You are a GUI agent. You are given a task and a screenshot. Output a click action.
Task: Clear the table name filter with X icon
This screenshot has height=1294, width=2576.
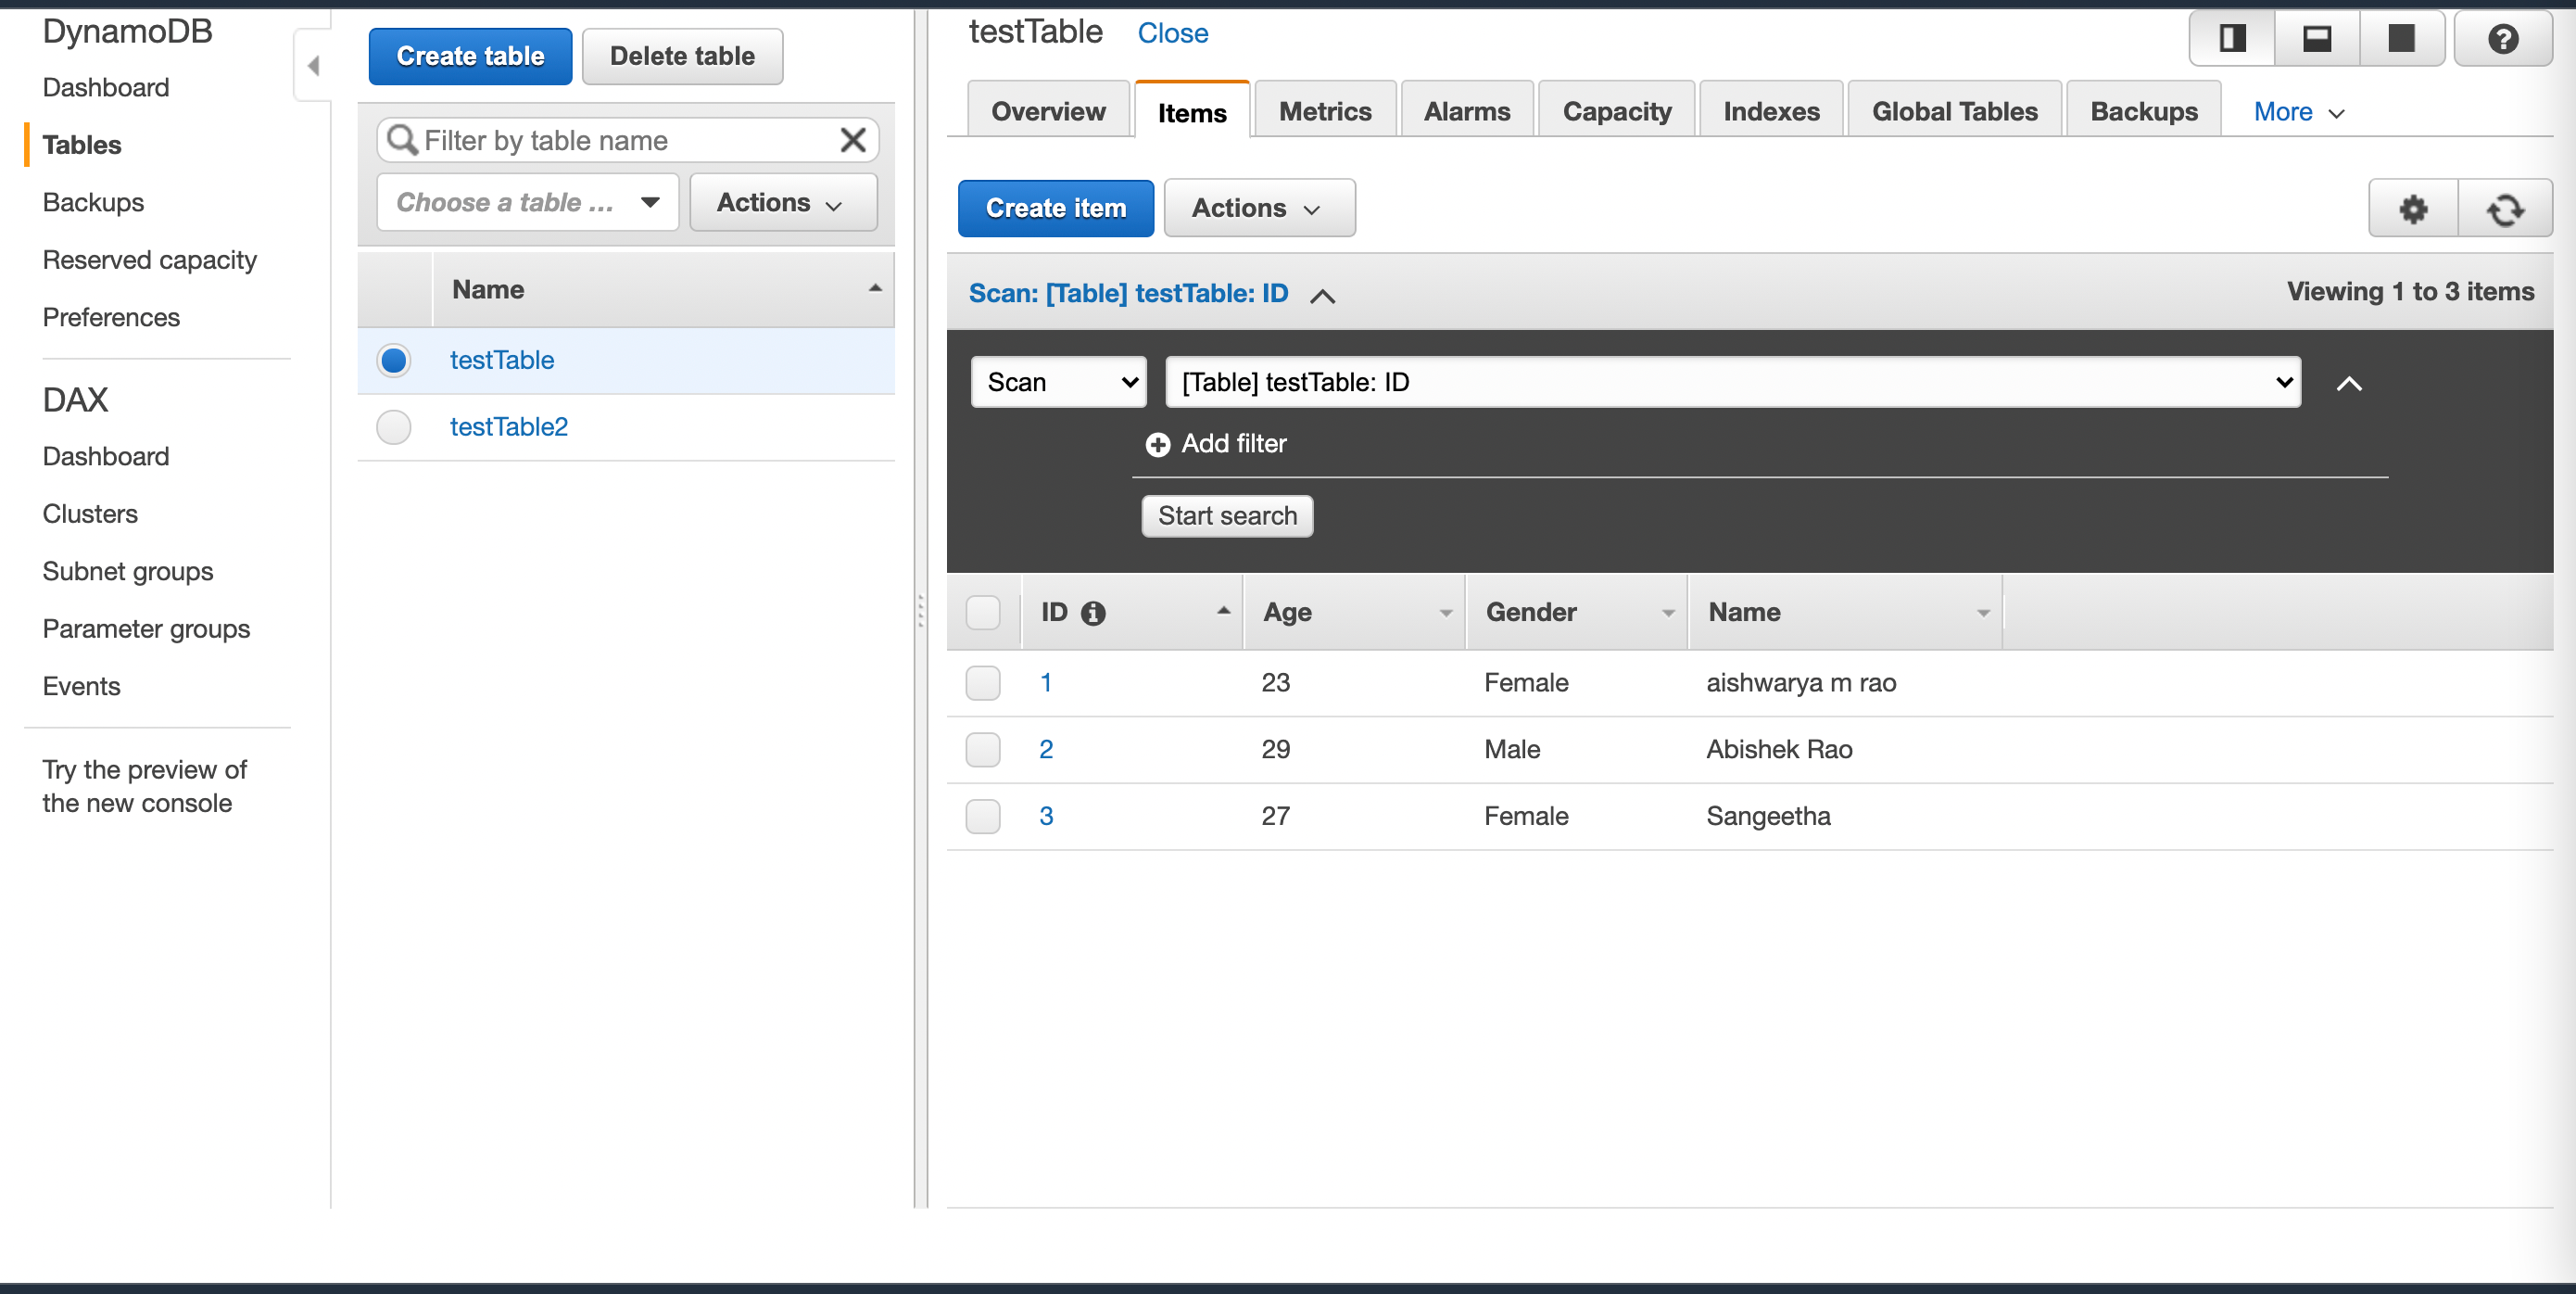pos(852,140)
